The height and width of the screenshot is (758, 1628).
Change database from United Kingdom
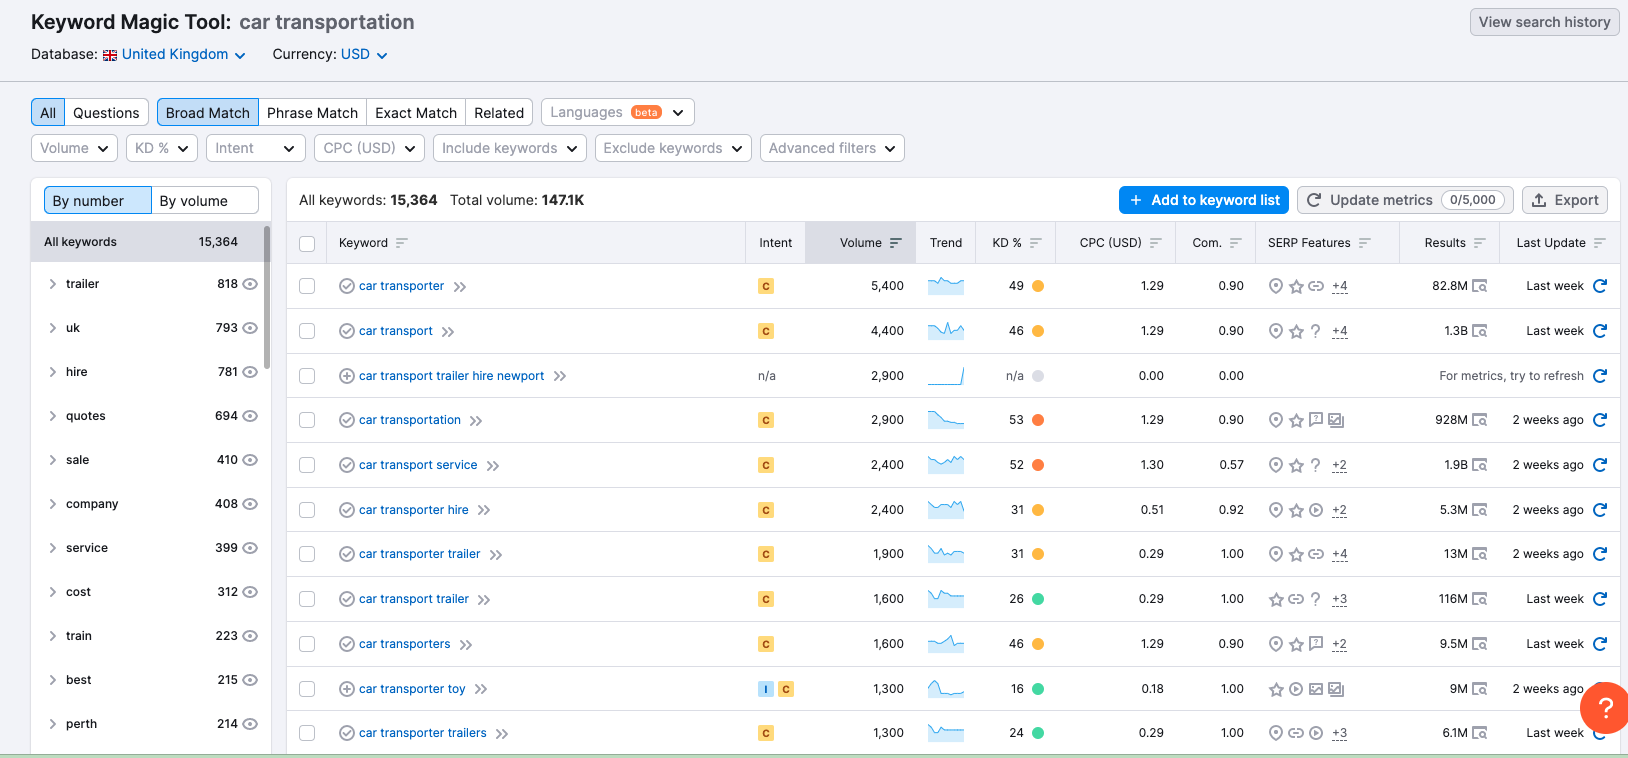point(175,54)
